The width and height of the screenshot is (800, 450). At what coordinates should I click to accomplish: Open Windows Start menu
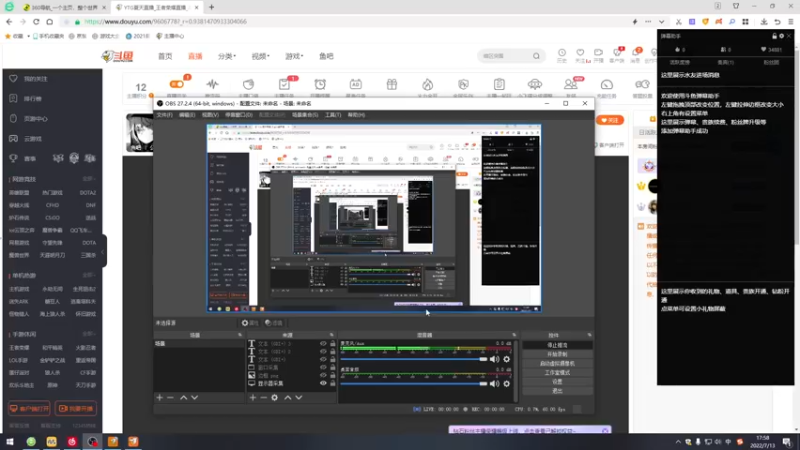click(10, 442)
